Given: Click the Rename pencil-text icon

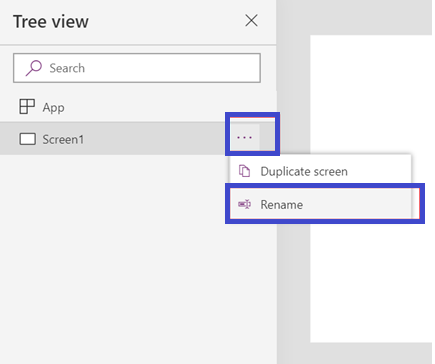Looking at the screenshot, I should point(244,204).
